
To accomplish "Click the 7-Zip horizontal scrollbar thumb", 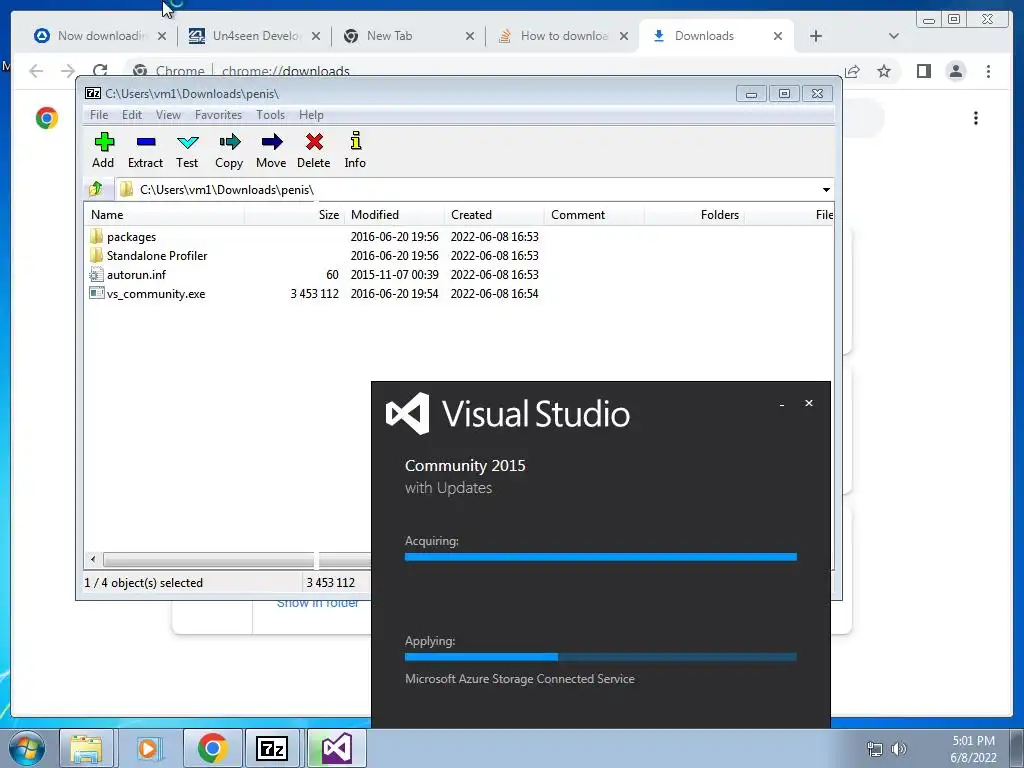I will (237, 560).
